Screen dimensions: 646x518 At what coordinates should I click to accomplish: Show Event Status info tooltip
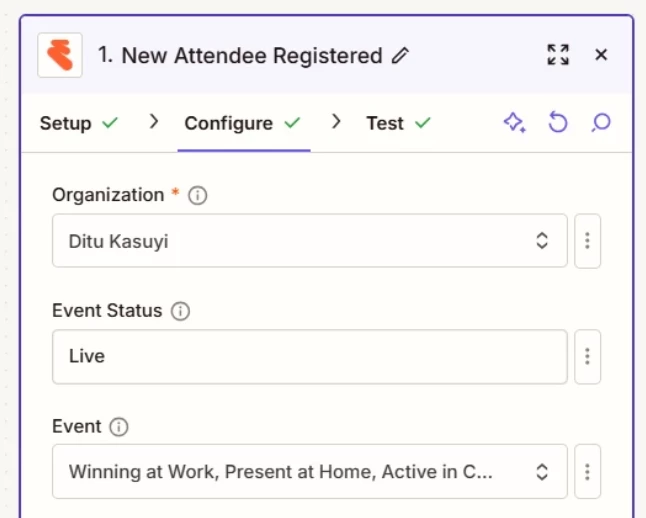[x=181, y=311]
